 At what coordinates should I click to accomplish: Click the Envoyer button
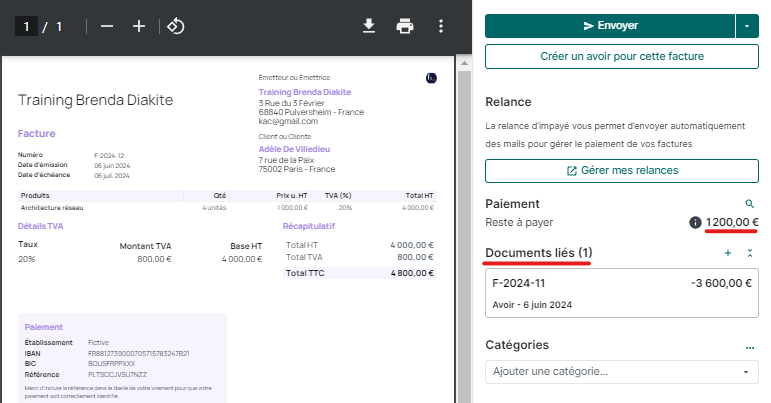pos(609,25)
